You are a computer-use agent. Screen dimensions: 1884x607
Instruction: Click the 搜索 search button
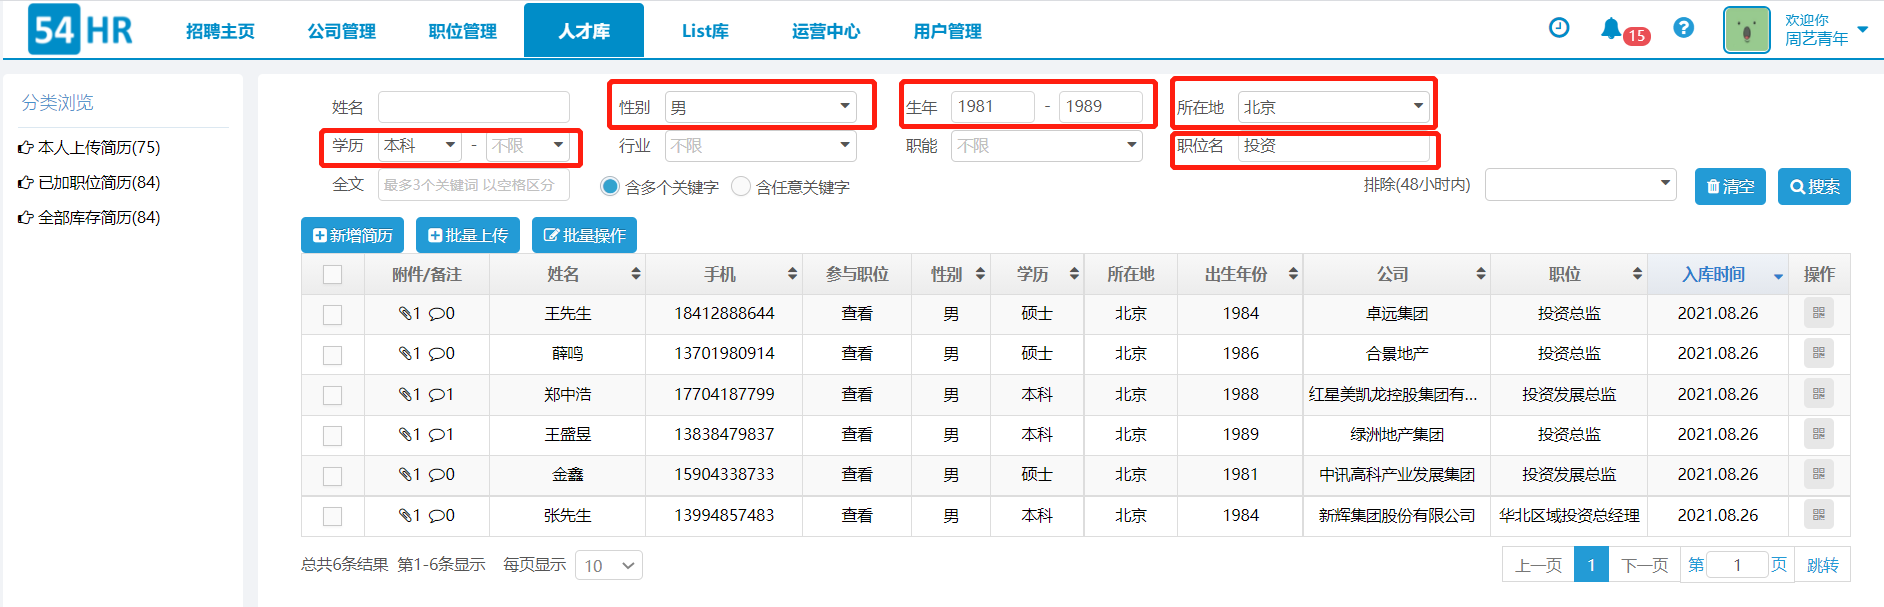tap(1814, 186)
